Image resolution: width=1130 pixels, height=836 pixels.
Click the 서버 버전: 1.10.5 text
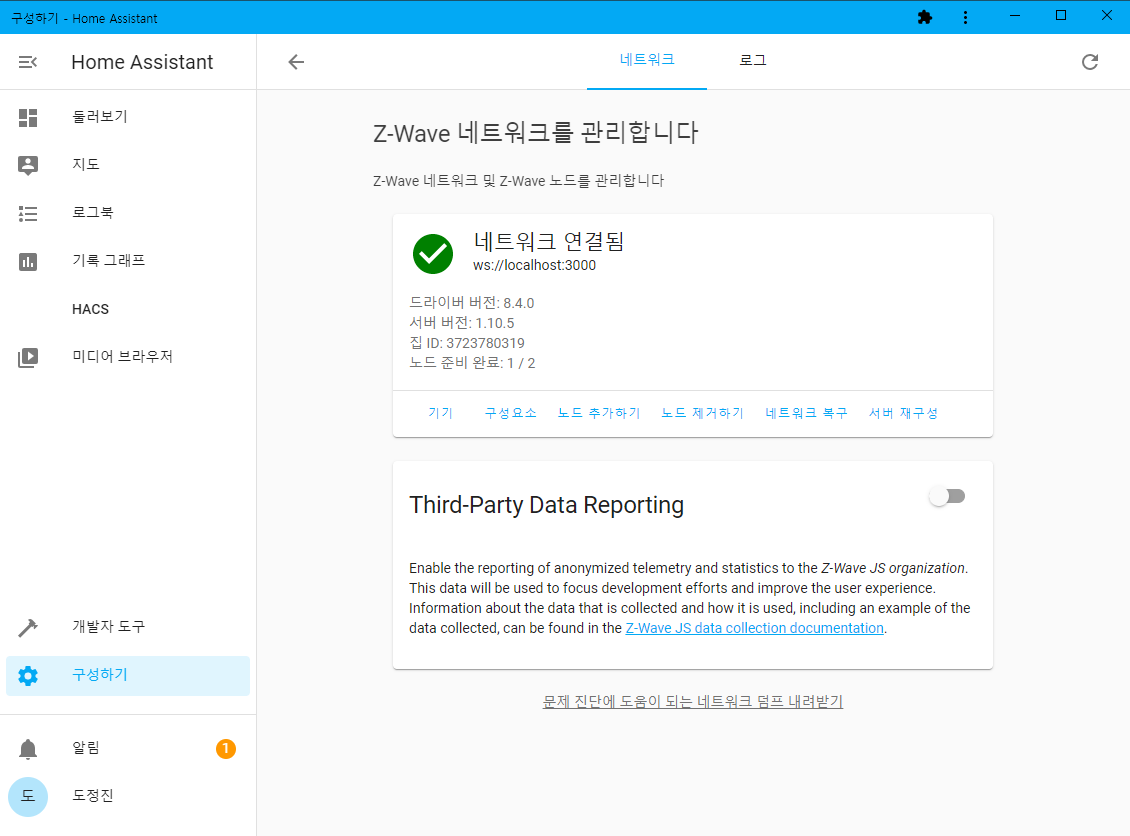(462, 323)
